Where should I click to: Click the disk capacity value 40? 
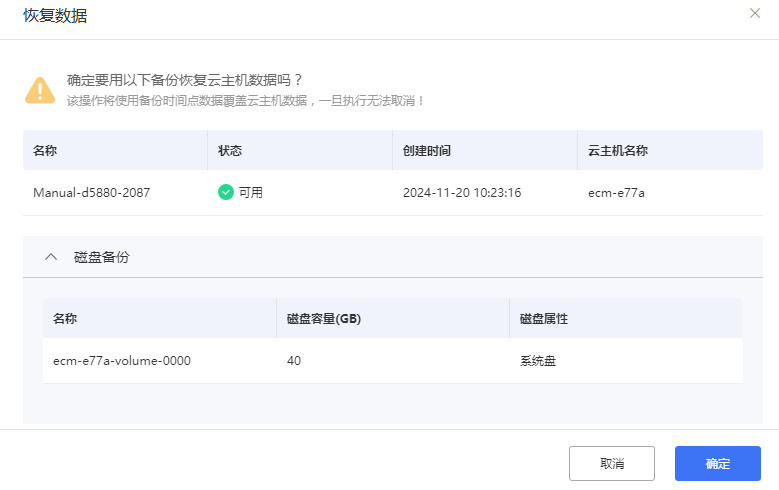pos(294,360)
